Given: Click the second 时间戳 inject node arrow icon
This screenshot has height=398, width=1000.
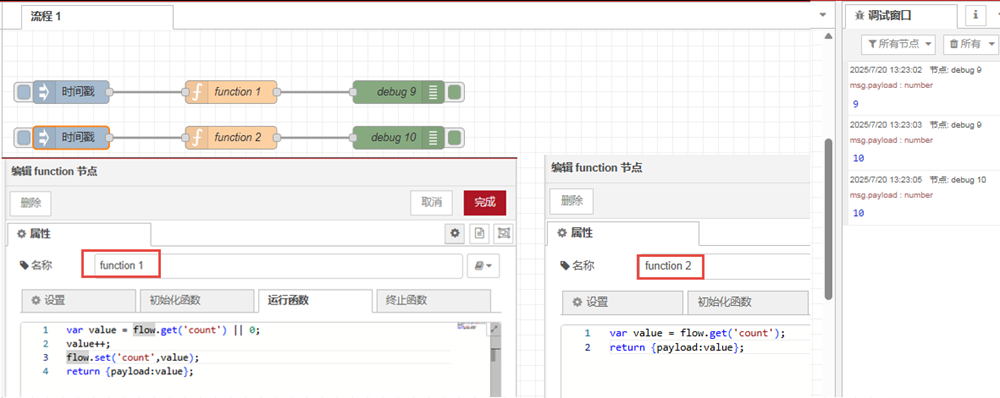Looking at the screenshot, I should [45, 137].
